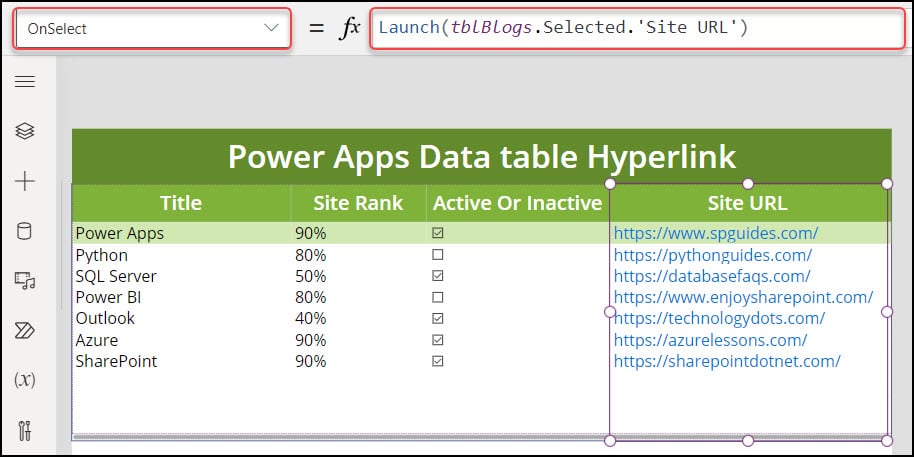Open the Tree view layers icon
This screenshot has width=914, height=457.
tap(25, 132)
